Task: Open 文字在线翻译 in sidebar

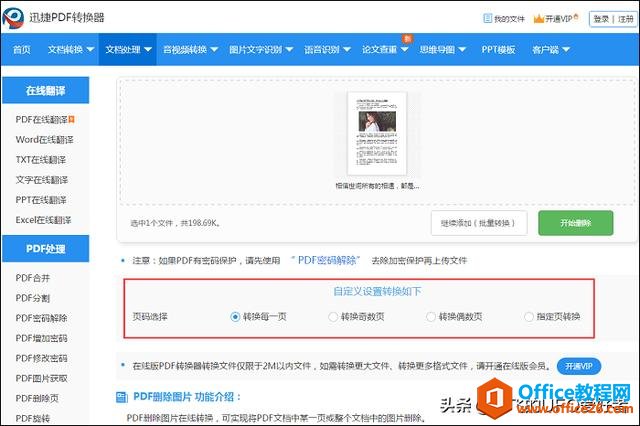Action: (42, 180)
